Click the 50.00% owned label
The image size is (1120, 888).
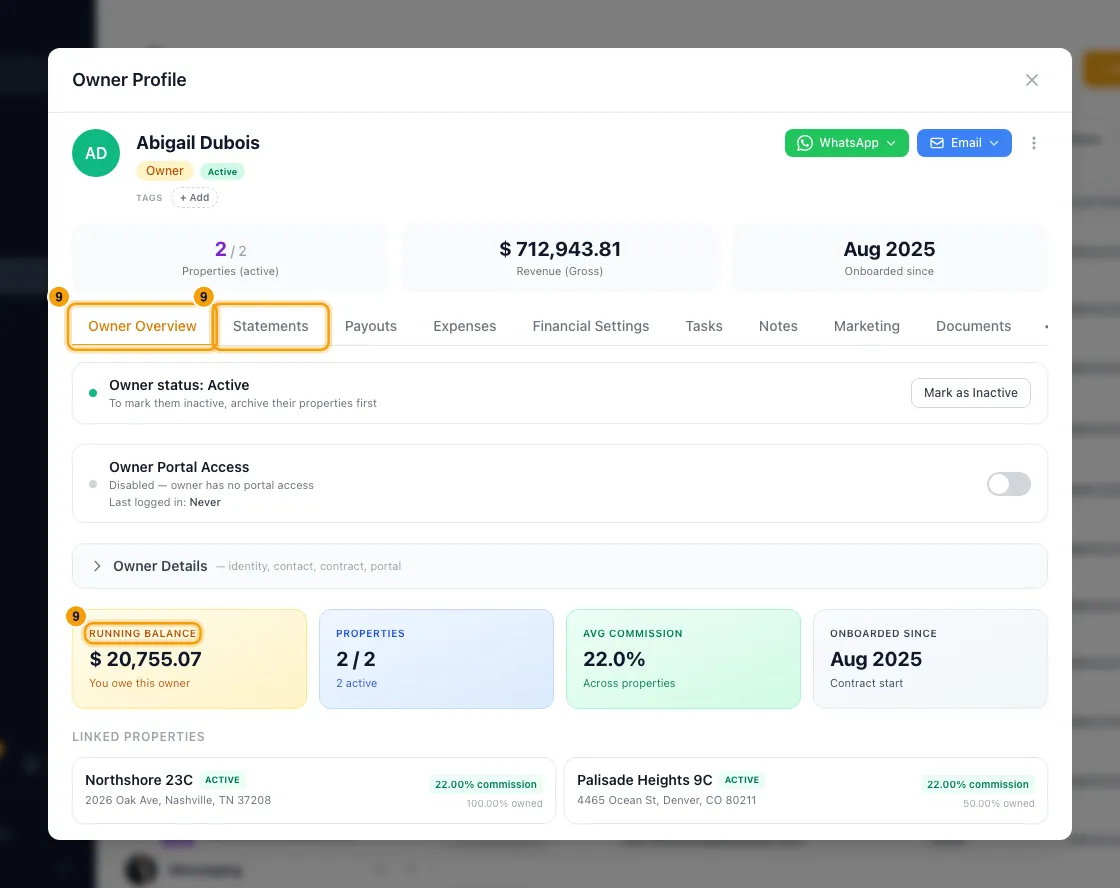999,804
